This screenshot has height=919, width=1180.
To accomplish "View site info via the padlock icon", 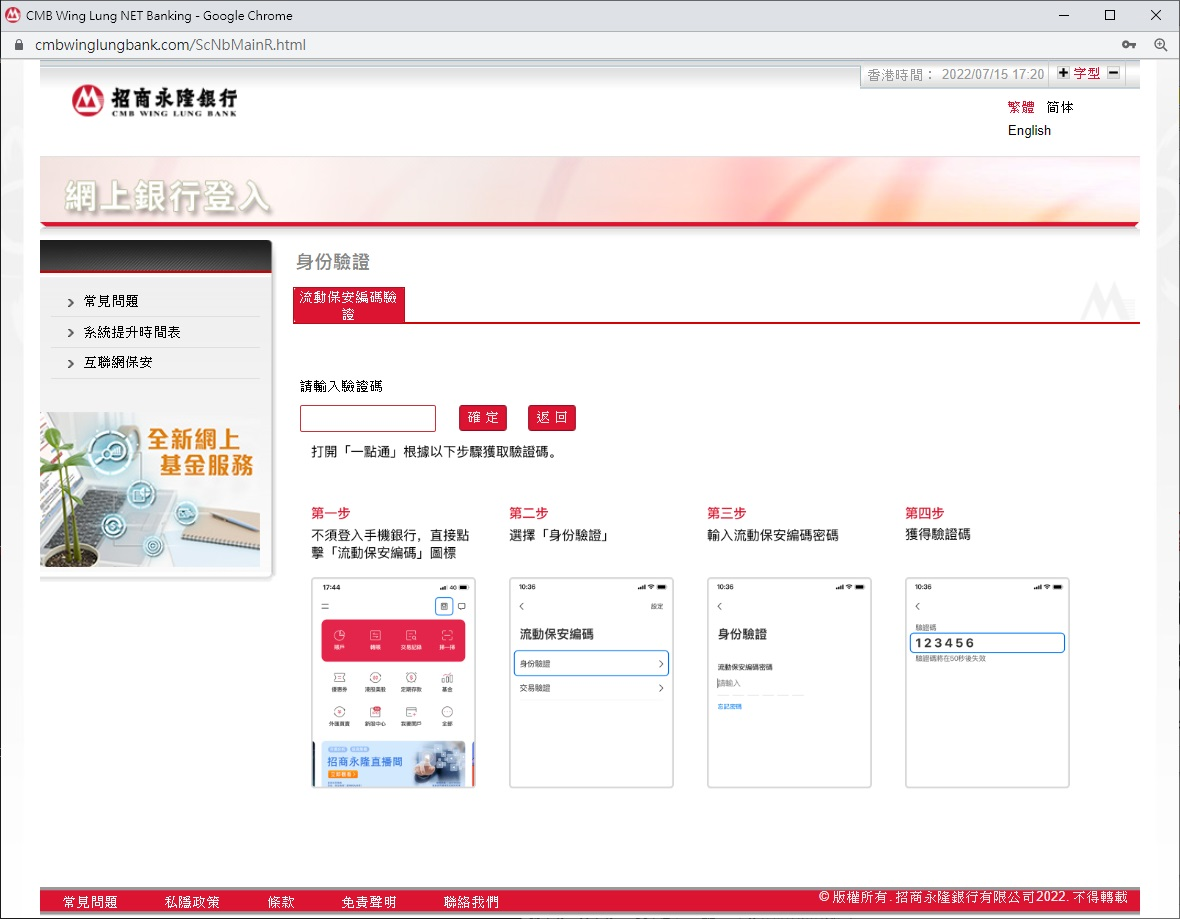I will tap(19, 45).
